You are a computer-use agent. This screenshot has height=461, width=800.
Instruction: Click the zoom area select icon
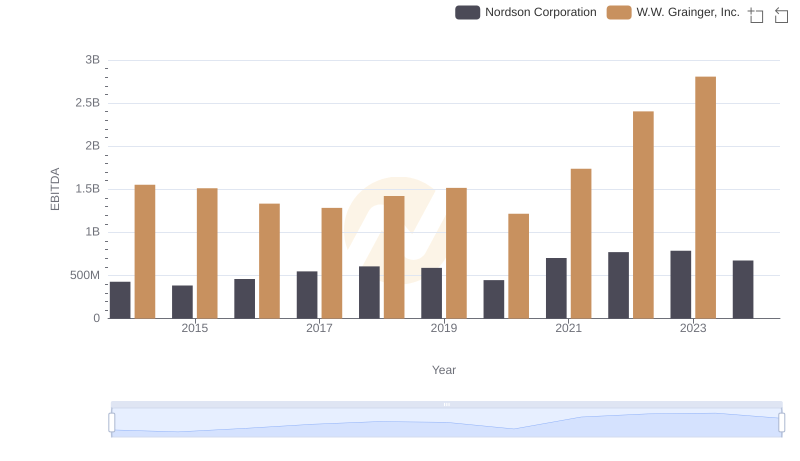[x=756, y=15]
